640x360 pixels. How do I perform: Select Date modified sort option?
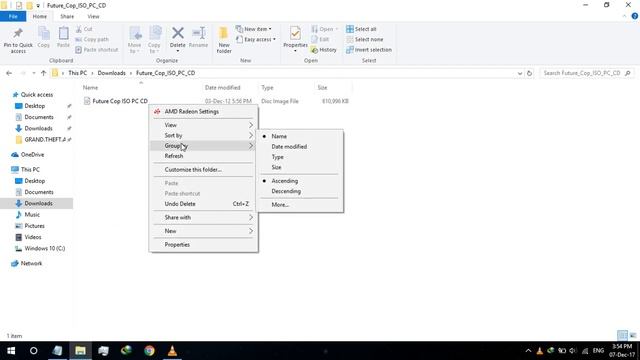click(x=300, y=147)
